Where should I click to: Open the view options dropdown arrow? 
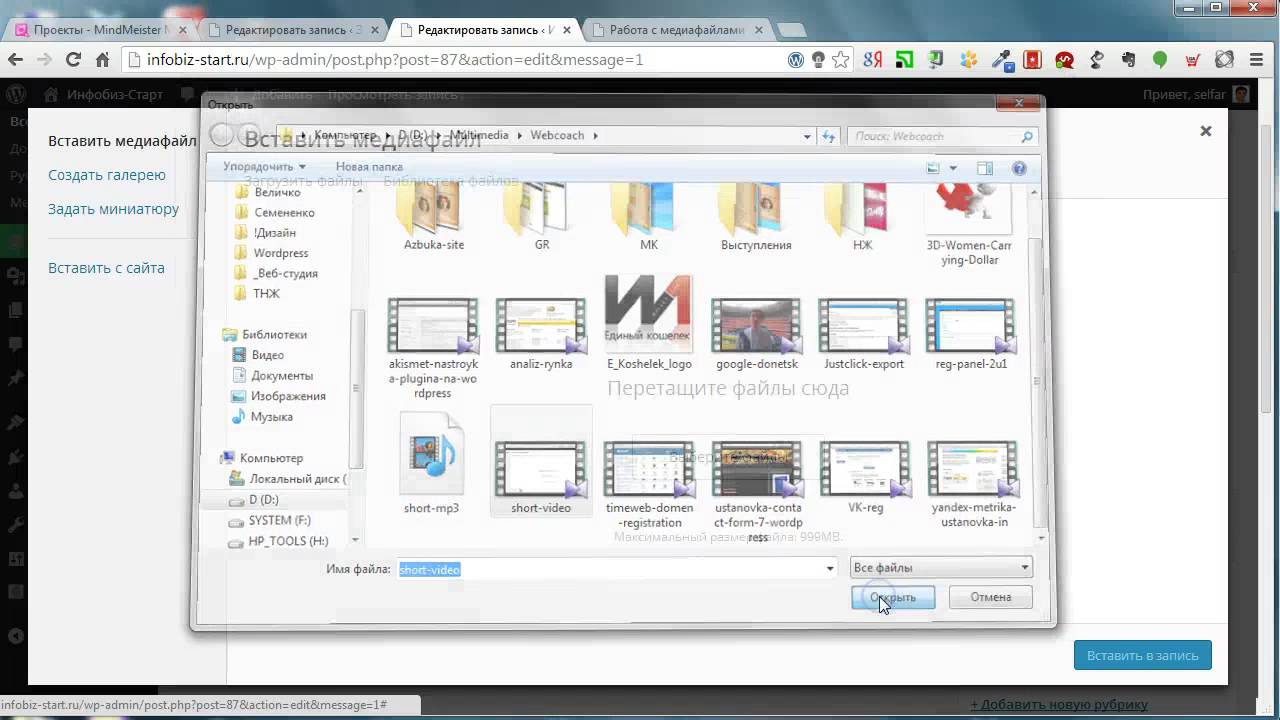(953, 168)
